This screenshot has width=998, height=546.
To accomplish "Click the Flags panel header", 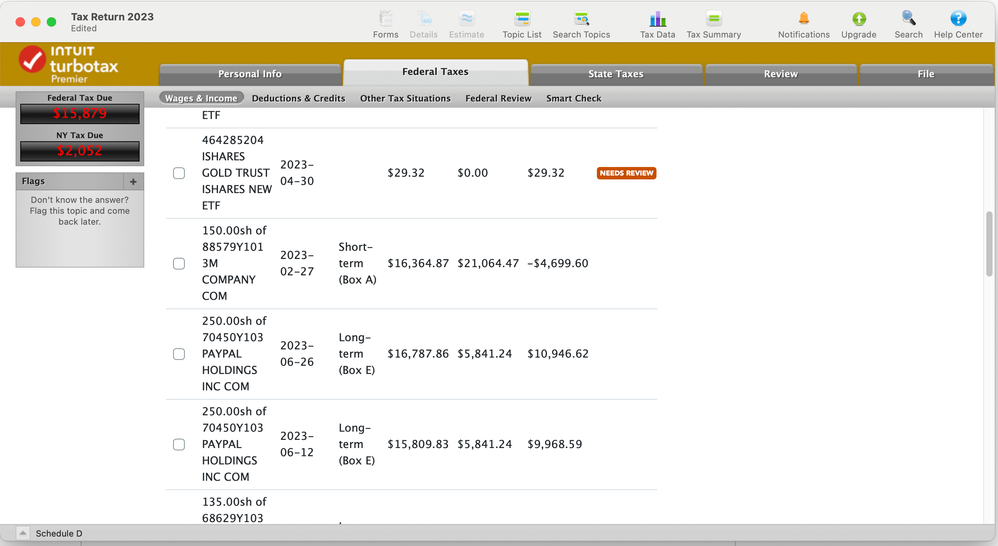I will (x=80, y=181).
